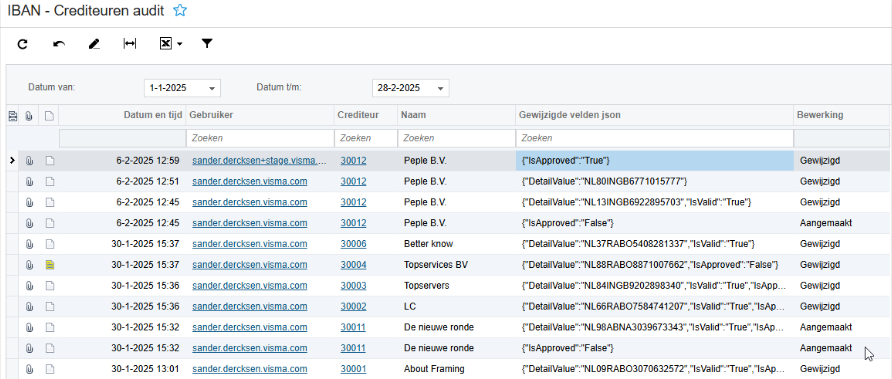The width and height of the screenshot is (892, 379).
Task: Select the LC name cell
Action: coord(457,306)
